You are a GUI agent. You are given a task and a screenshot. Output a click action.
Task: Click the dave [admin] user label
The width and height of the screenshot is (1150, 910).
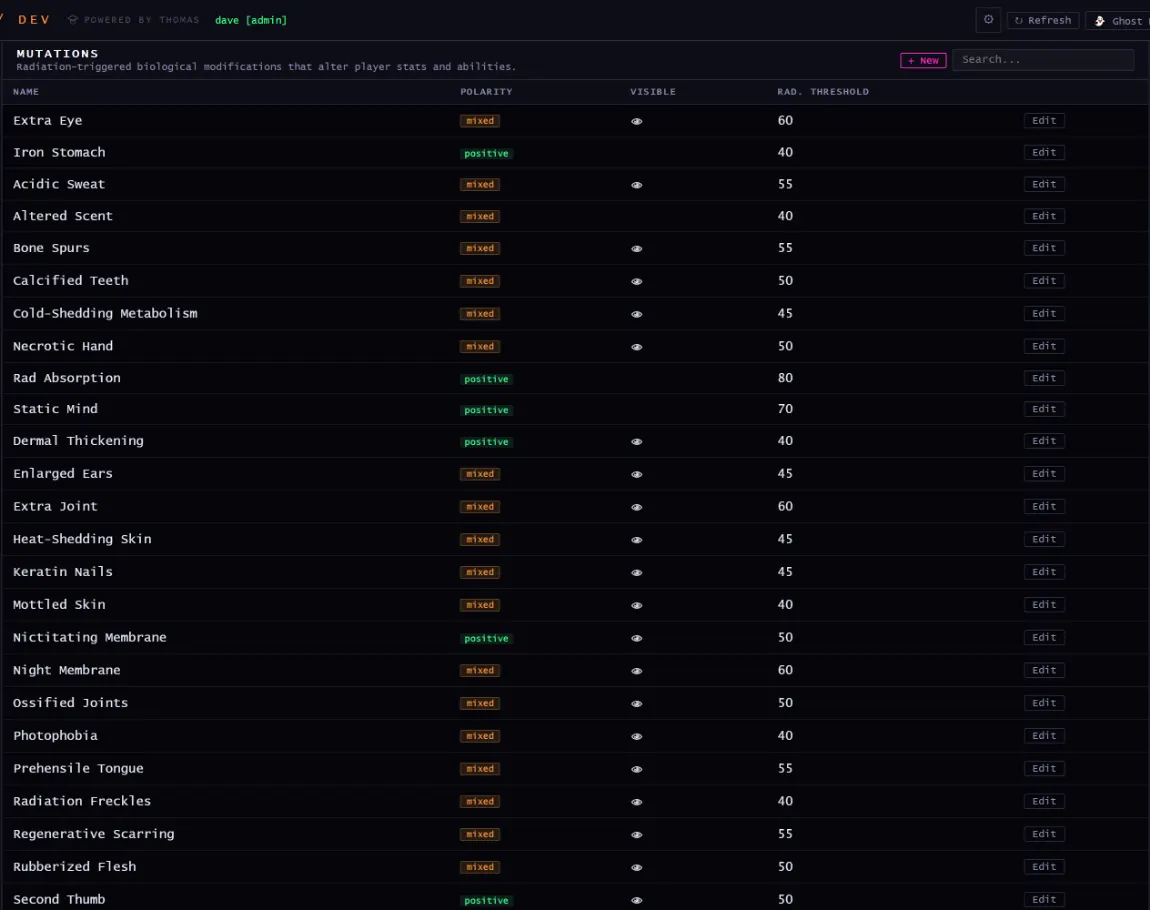click(251, 20)
